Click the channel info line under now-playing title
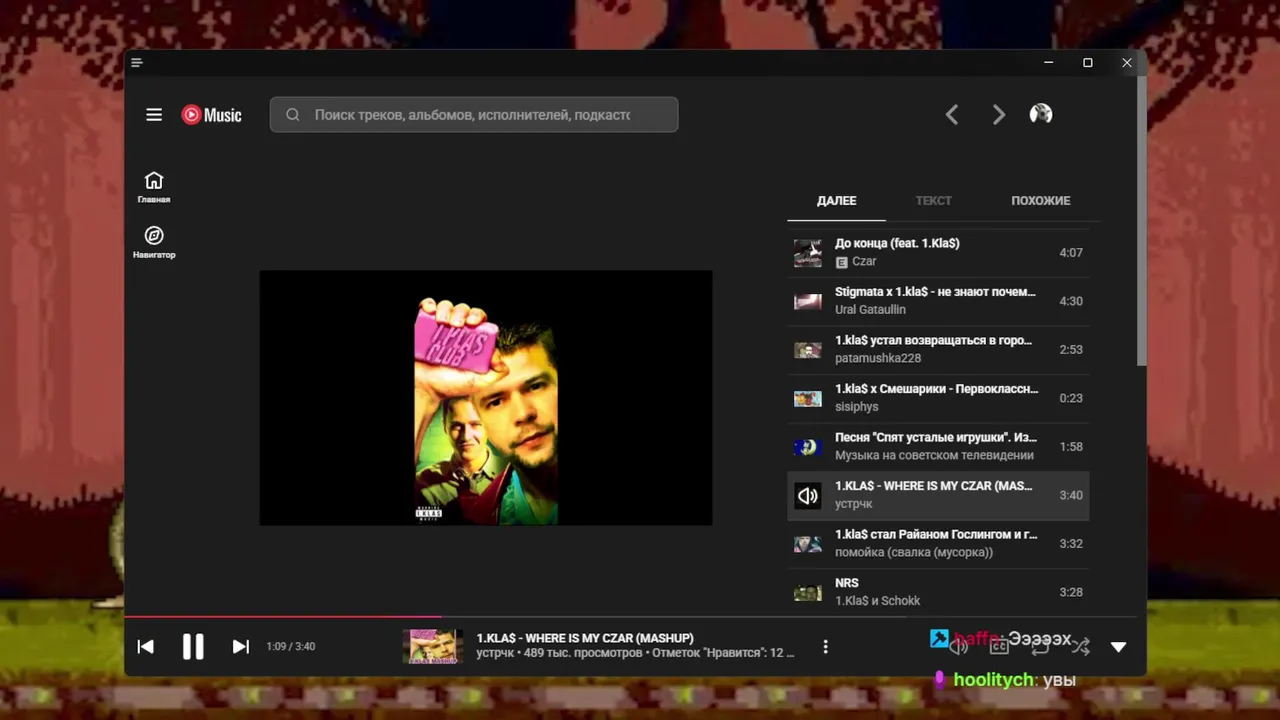The image size is (1280, 720). 635,653
